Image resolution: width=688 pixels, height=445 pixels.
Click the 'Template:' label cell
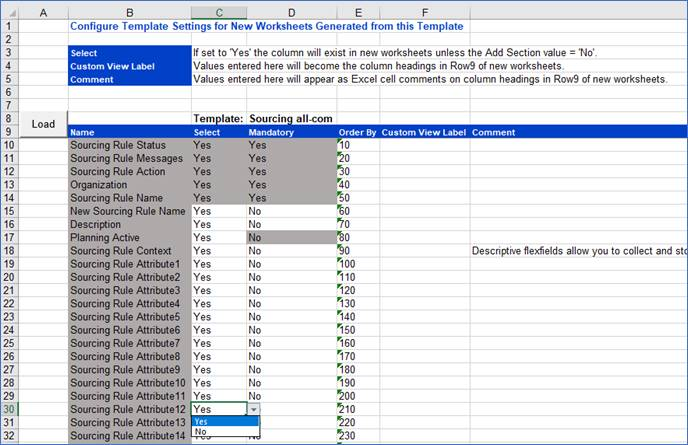click(219, 118)
